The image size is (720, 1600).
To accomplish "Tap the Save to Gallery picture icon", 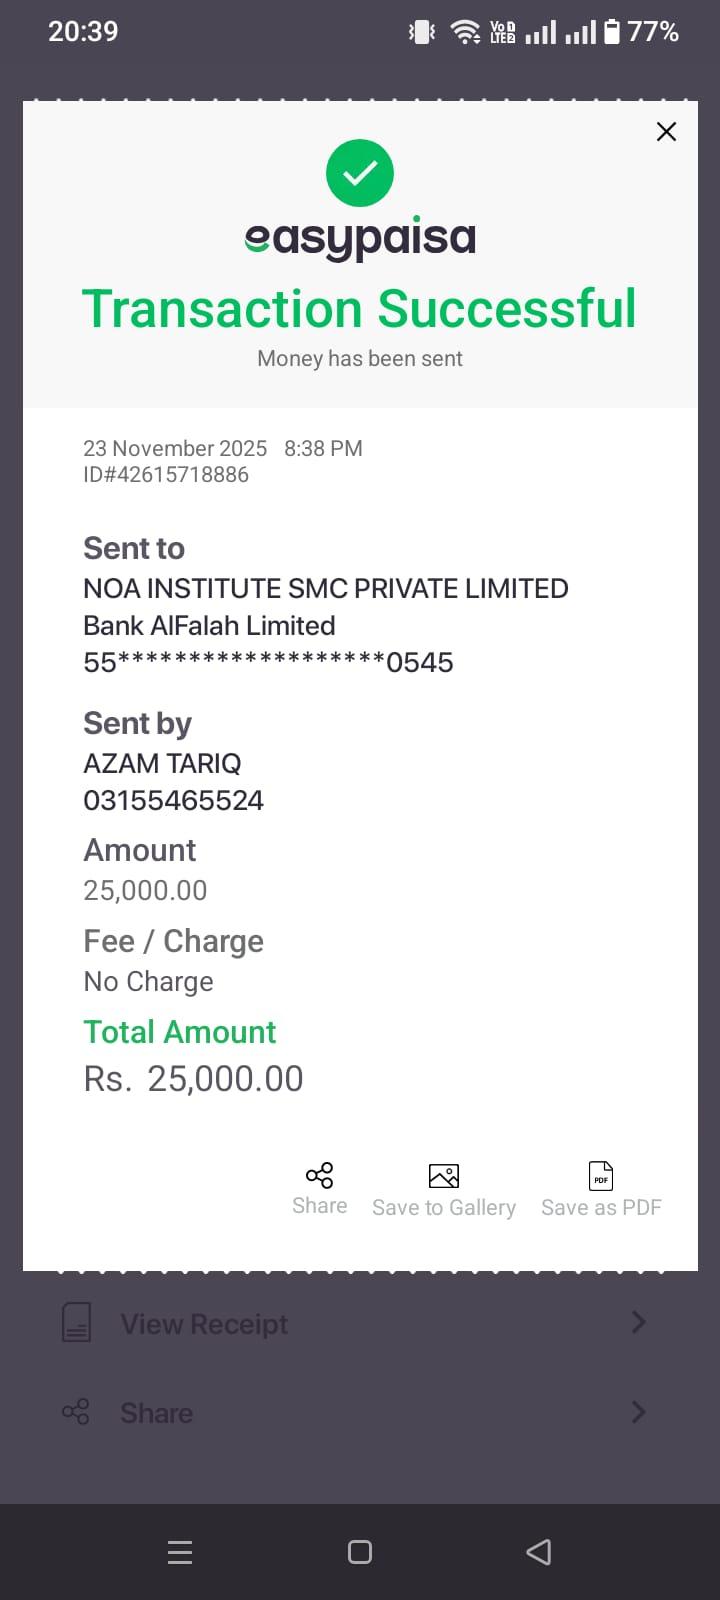I will [444, 1176].
